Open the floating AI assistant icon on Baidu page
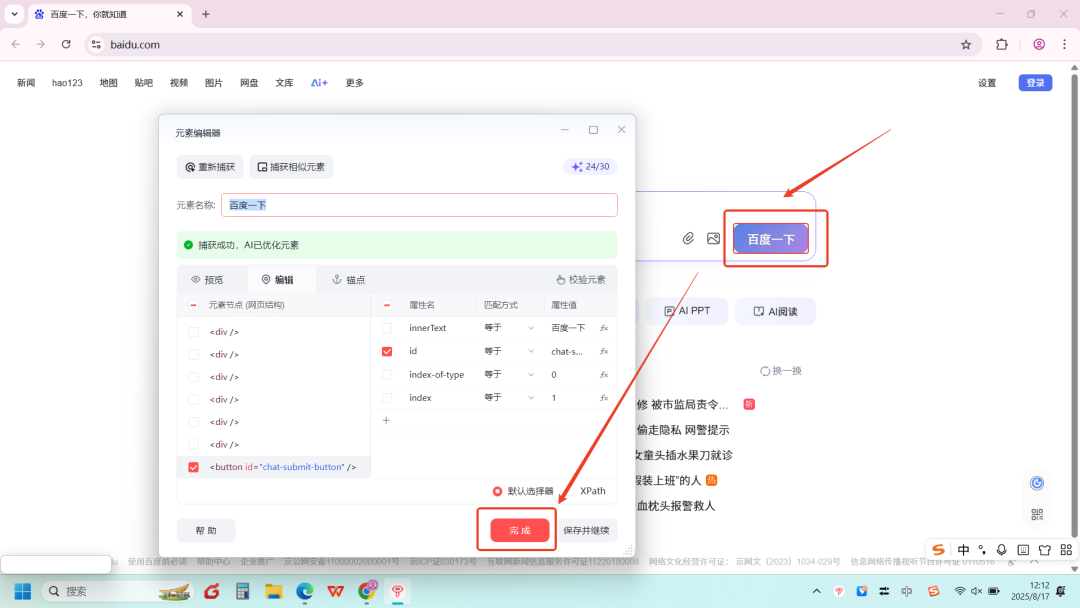The height and width of the screenshot is (608, 1080). tap(1037, 483)
